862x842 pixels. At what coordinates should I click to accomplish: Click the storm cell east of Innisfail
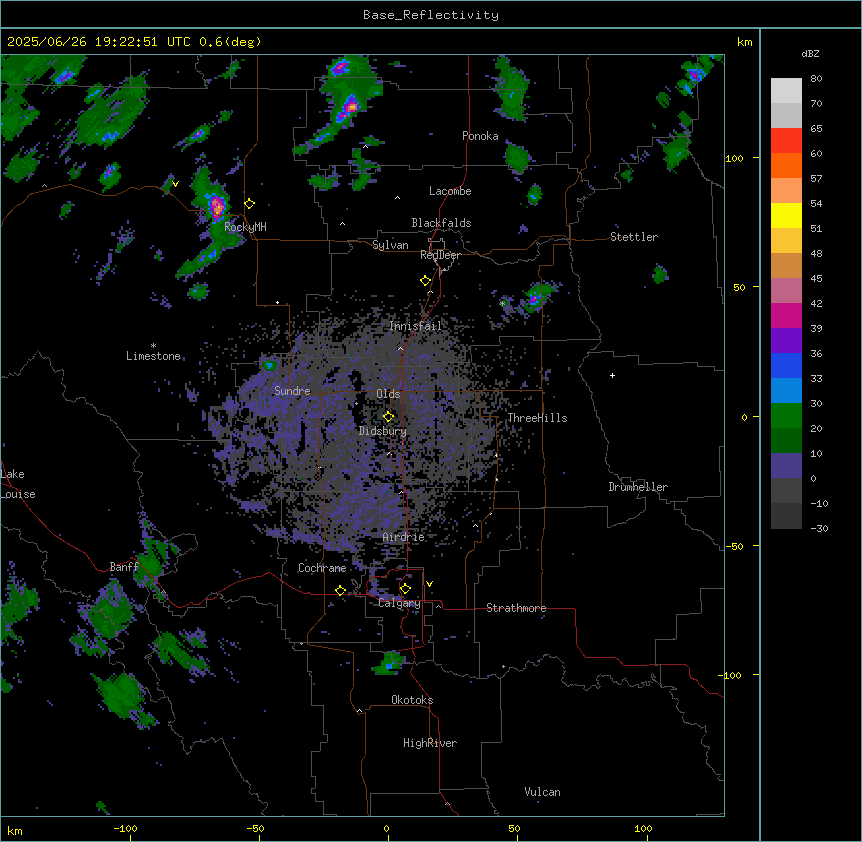(x=534, y=298)
